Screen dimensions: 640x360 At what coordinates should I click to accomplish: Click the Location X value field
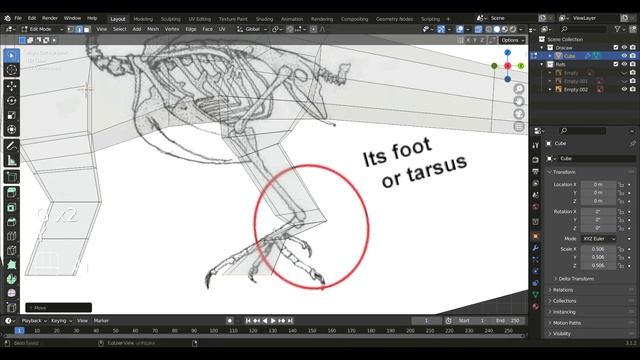pos(598,184)
